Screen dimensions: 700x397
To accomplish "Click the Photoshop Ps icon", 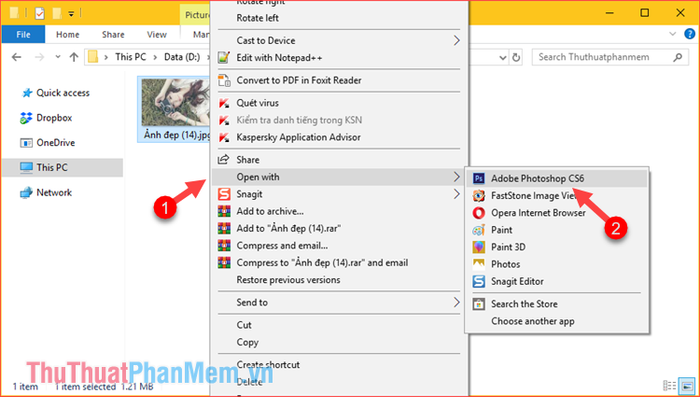I will (x=479, y=179).
